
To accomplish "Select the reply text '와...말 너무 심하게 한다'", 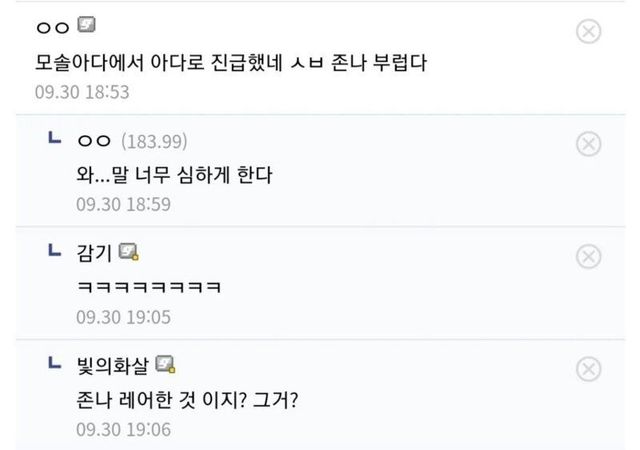I will (174, 173).
